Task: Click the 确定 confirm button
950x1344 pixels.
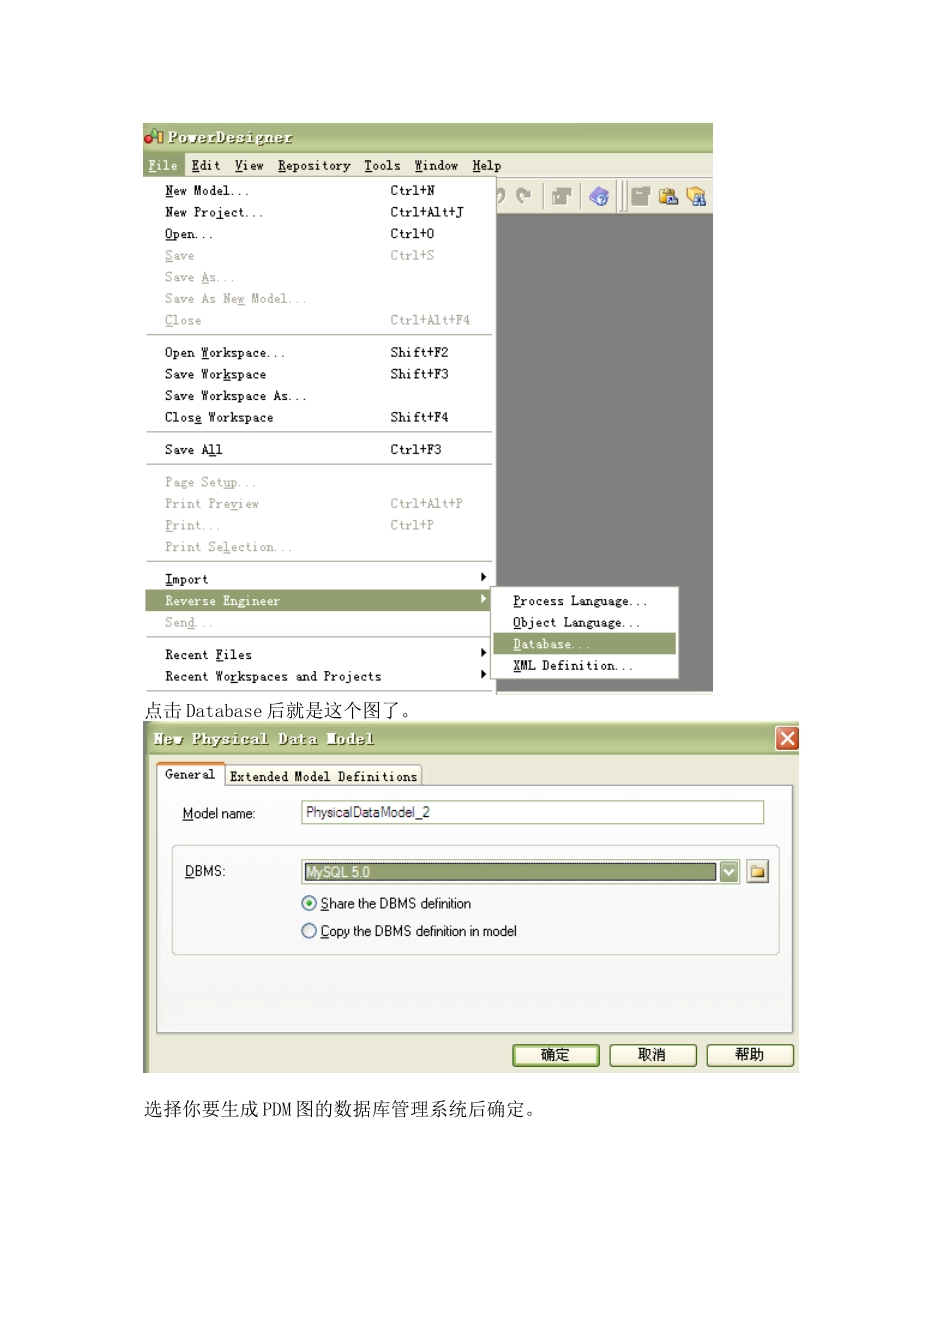Action: click(x=556, y=1055)
